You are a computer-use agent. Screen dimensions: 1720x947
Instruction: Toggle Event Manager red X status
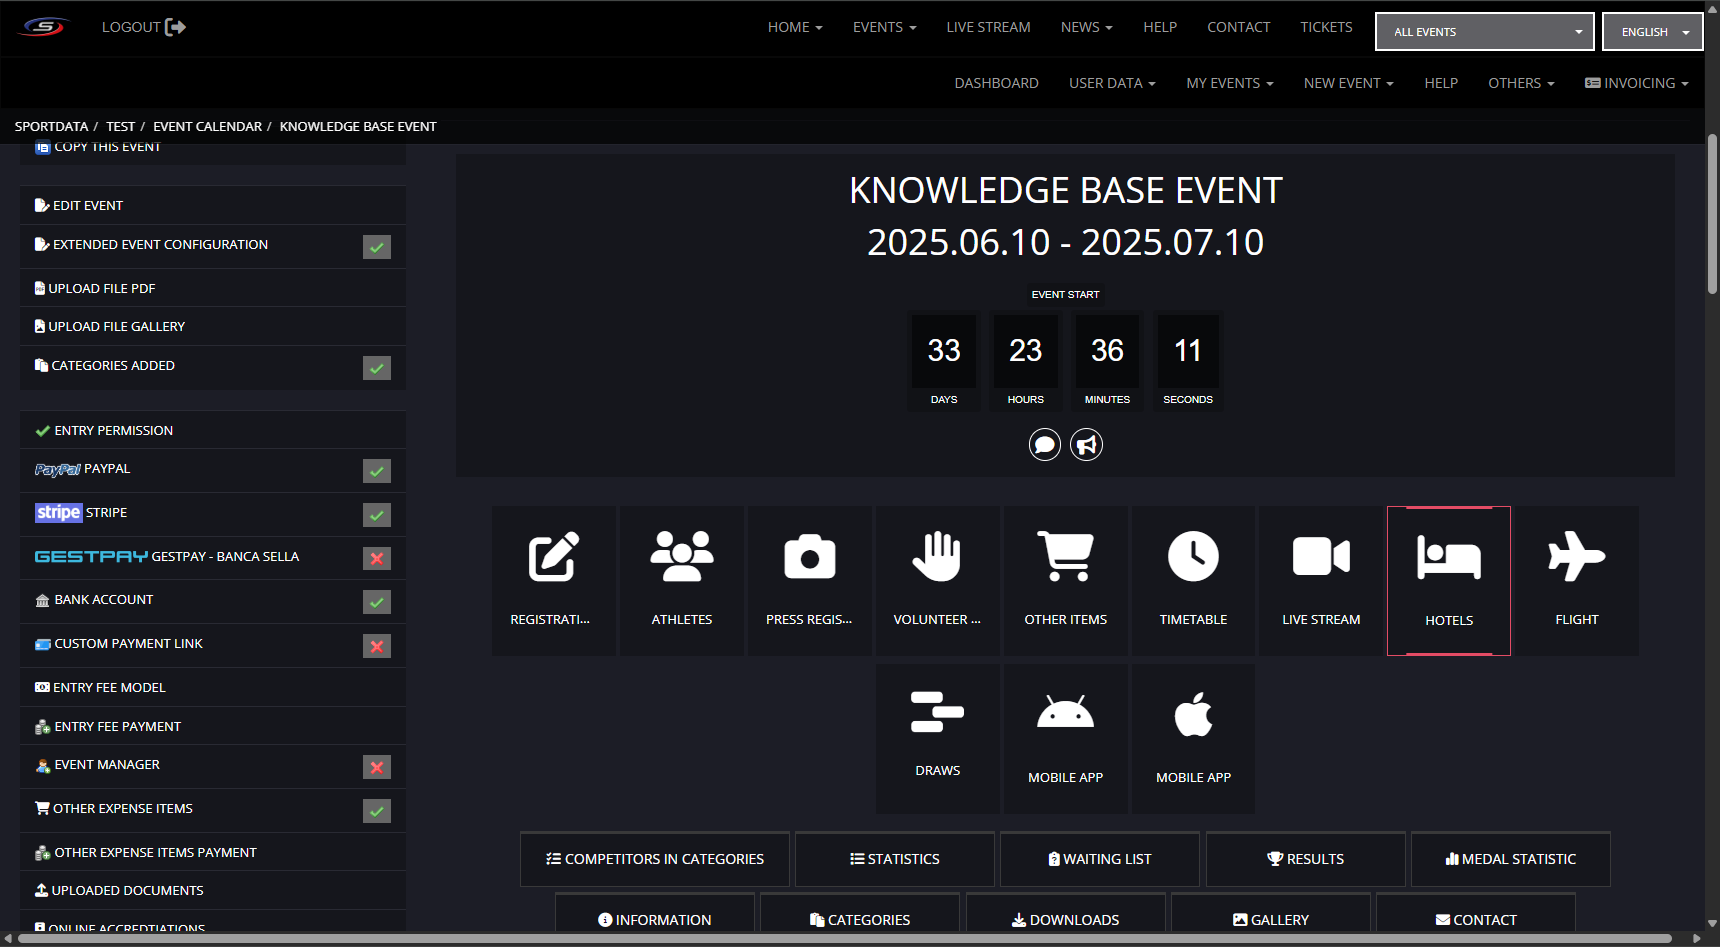[377, 767]
